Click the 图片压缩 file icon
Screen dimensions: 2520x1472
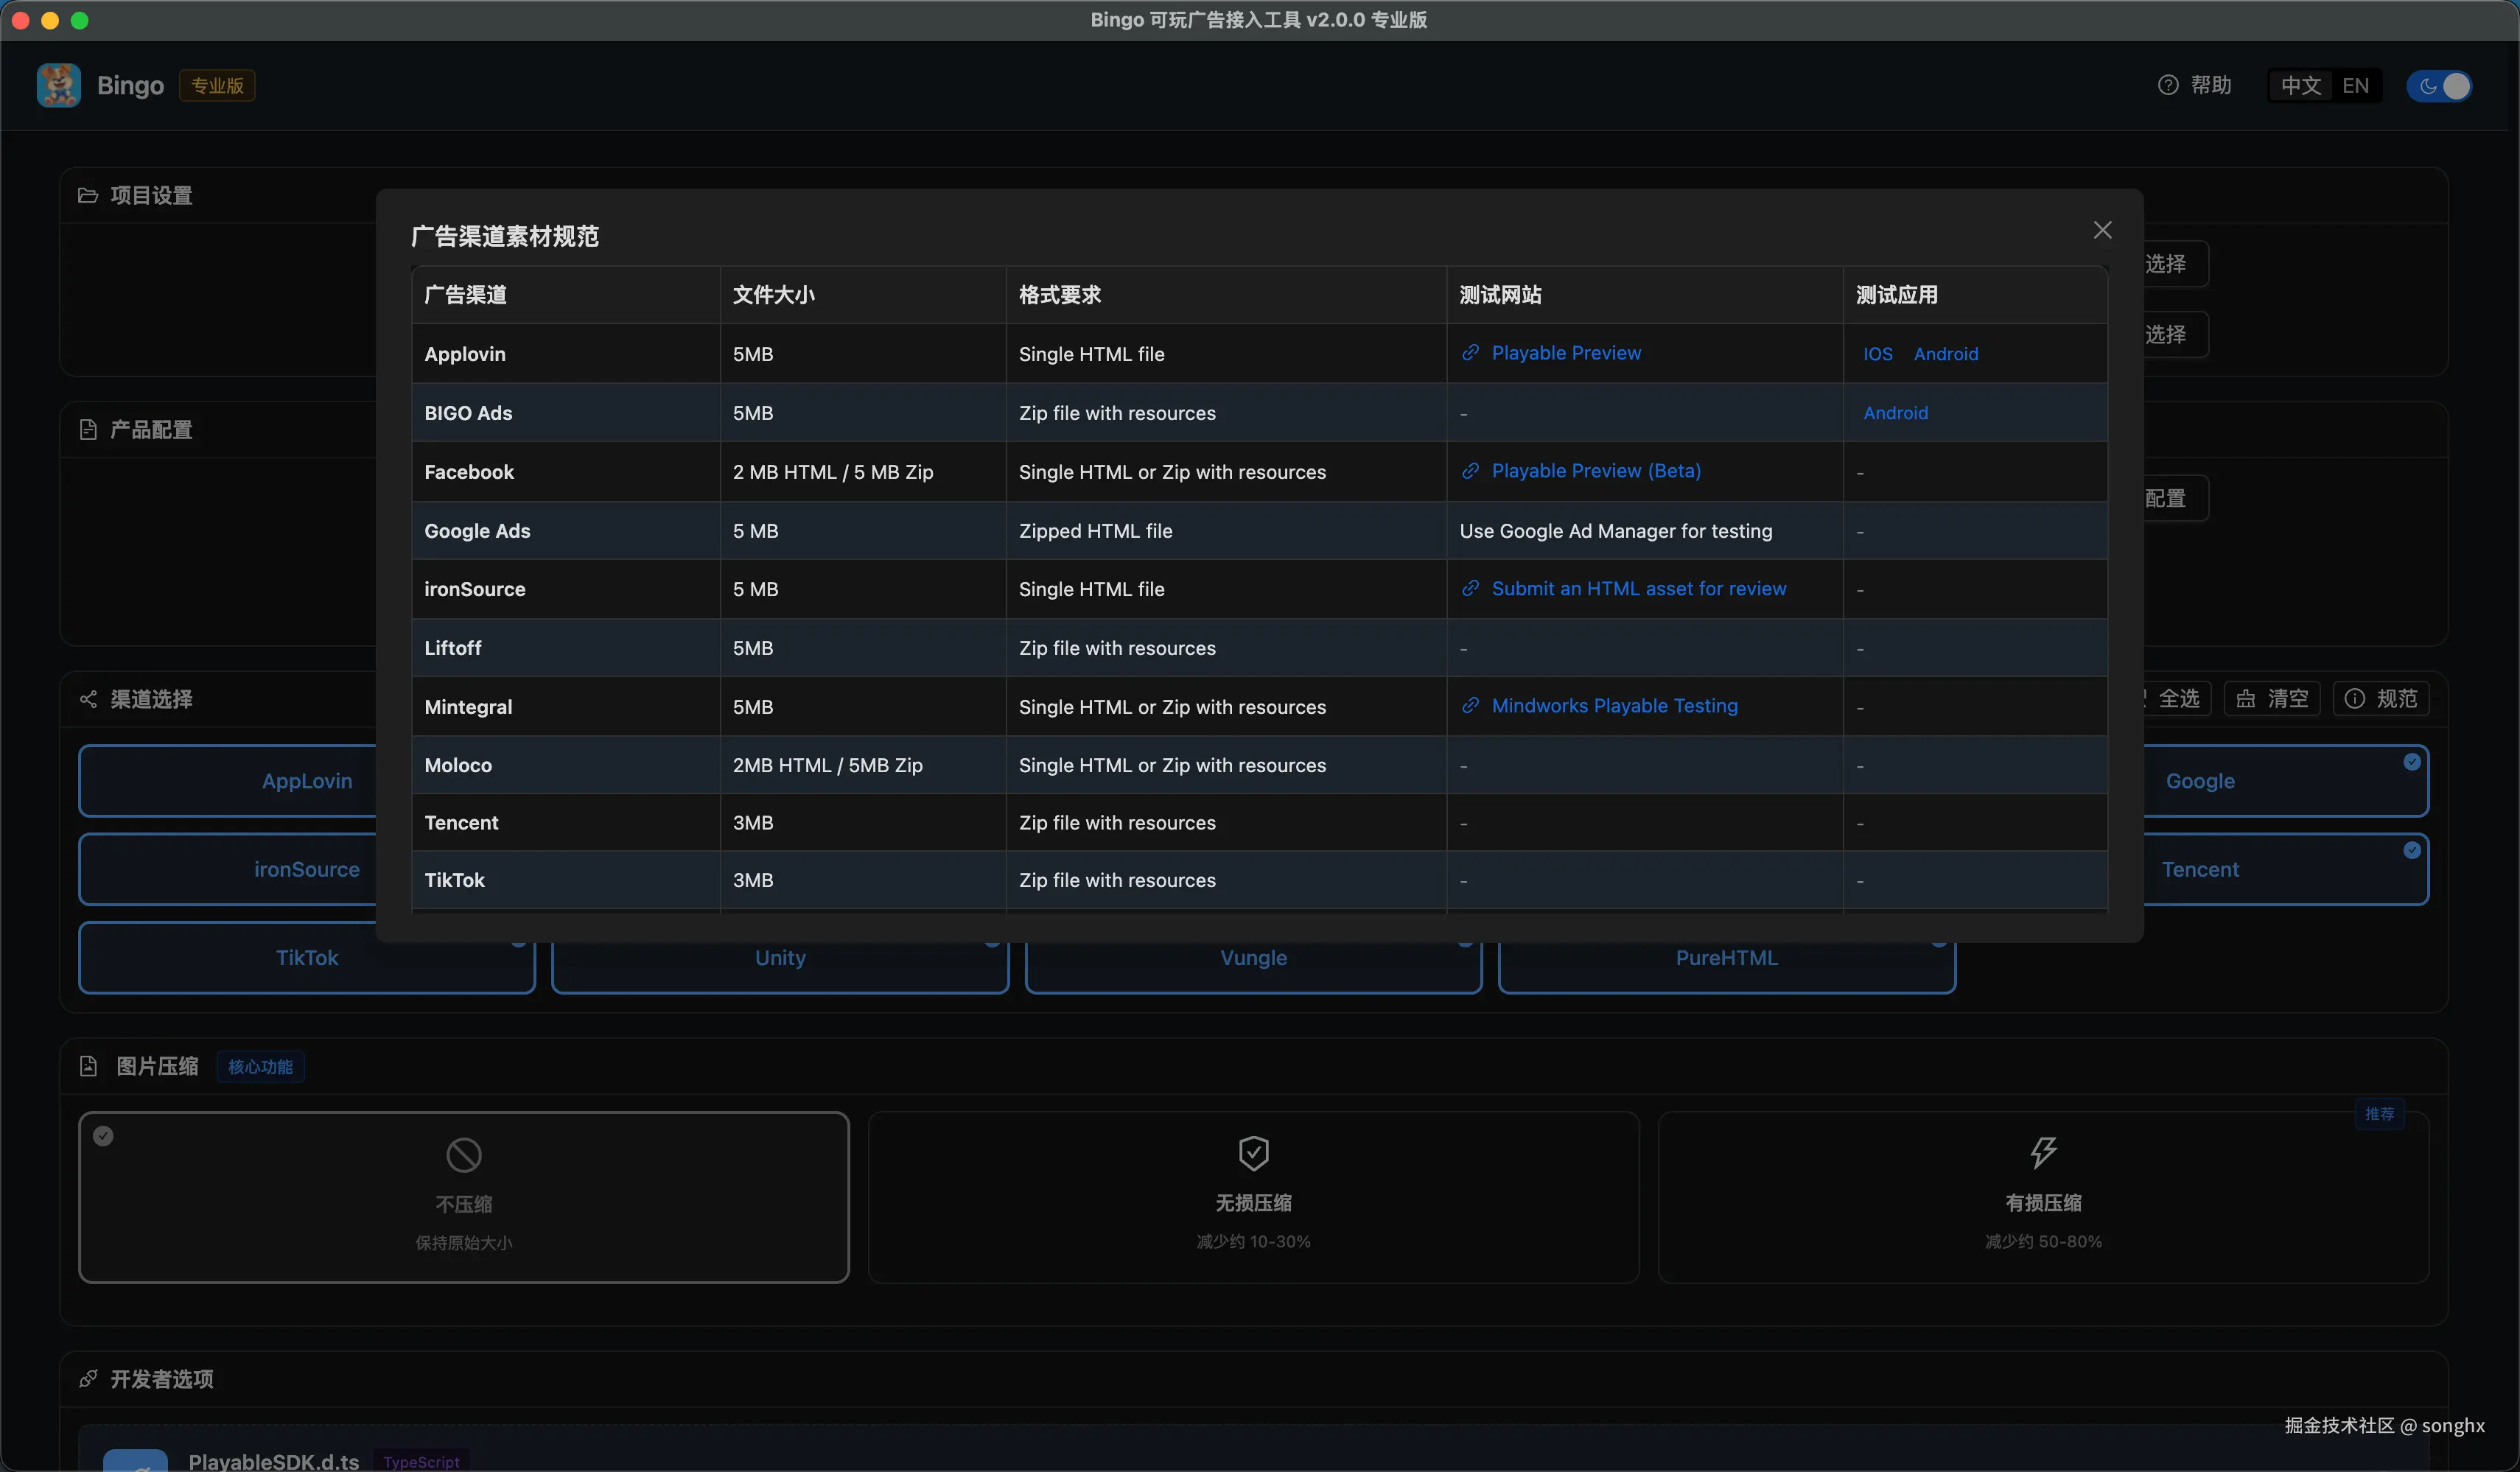(x=88, y=1066)
